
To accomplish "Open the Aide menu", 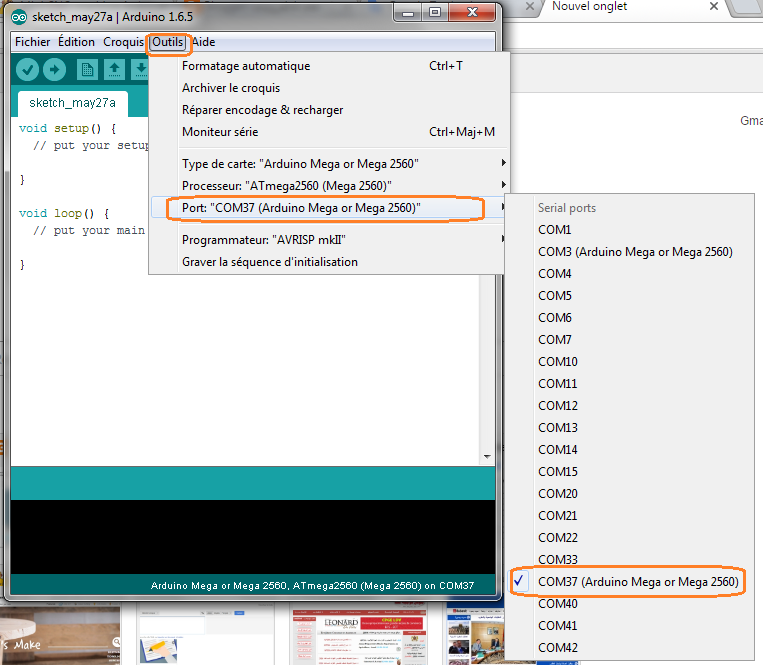I will (x=203, y=42).
